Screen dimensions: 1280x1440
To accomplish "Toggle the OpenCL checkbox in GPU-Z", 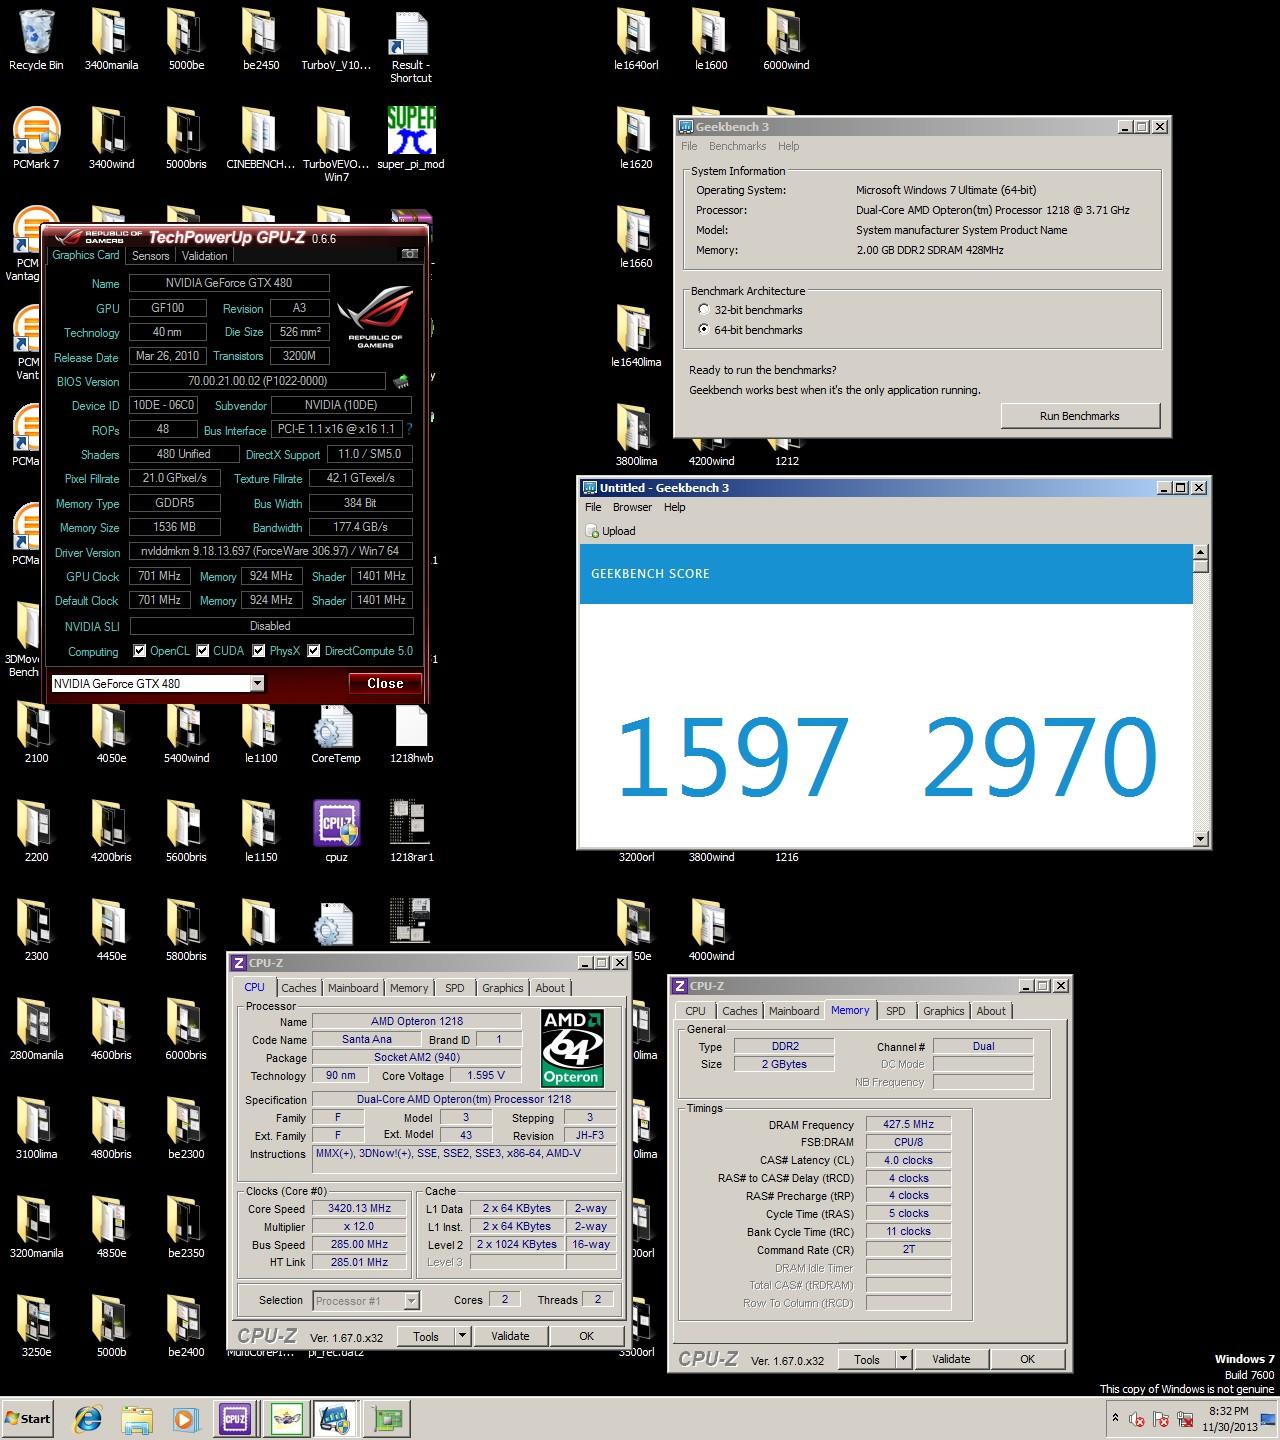I will (x=140, y=651).
